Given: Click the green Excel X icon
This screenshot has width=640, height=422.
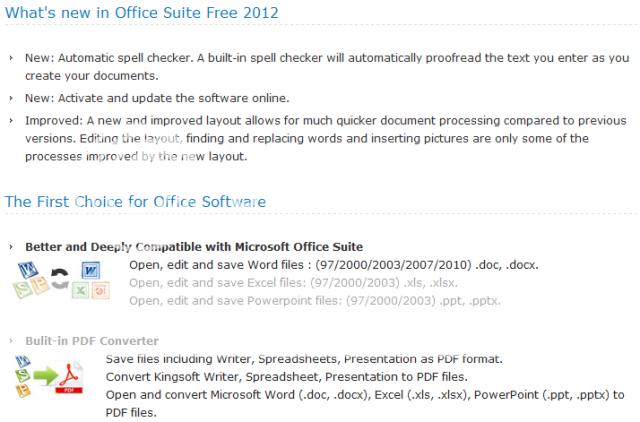Looking at the screenshot, I should (x=80, y=291).
